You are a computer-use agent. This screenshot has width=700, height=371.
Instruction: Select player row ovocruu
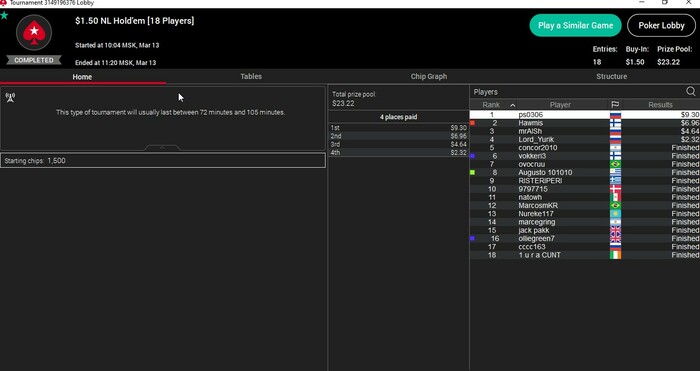pos(585,164)
